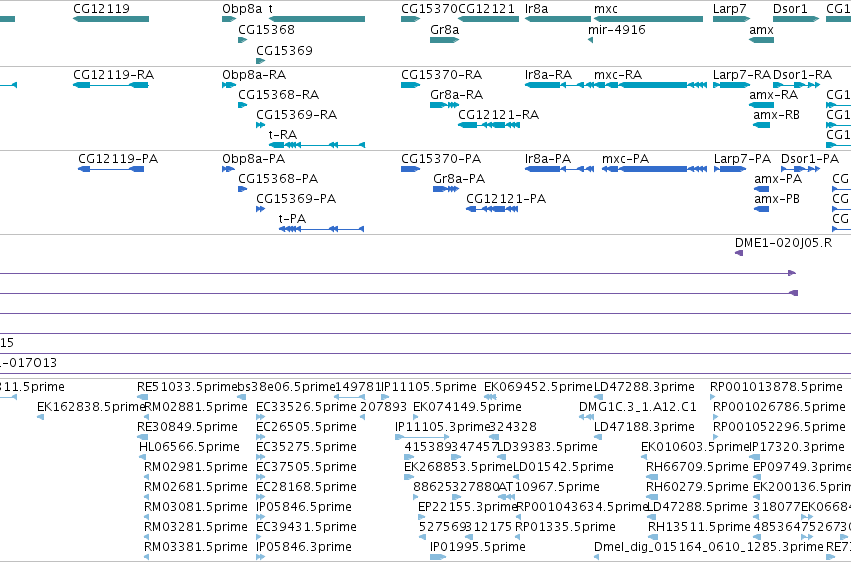Click the LD39383.5prime cDNA label
The width and height of the screenshot is (851, 562).
coord(548,446)
